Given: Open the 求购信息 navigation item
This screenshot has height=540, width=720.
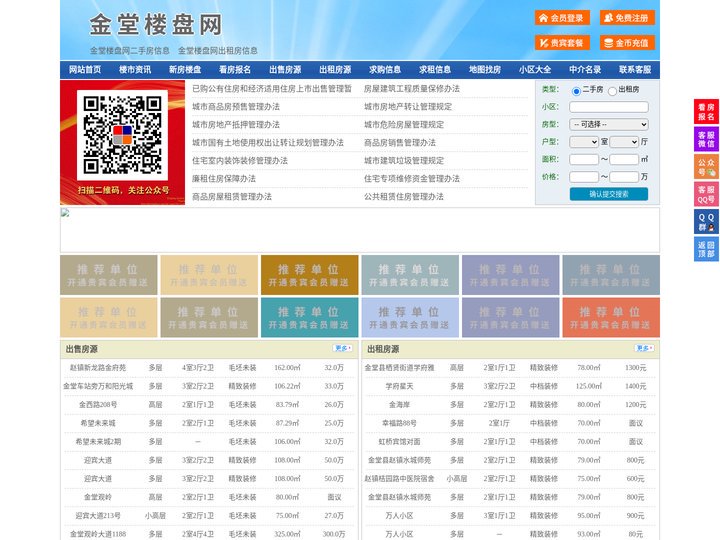Looking at the screenshot, I should click(385, 70).
